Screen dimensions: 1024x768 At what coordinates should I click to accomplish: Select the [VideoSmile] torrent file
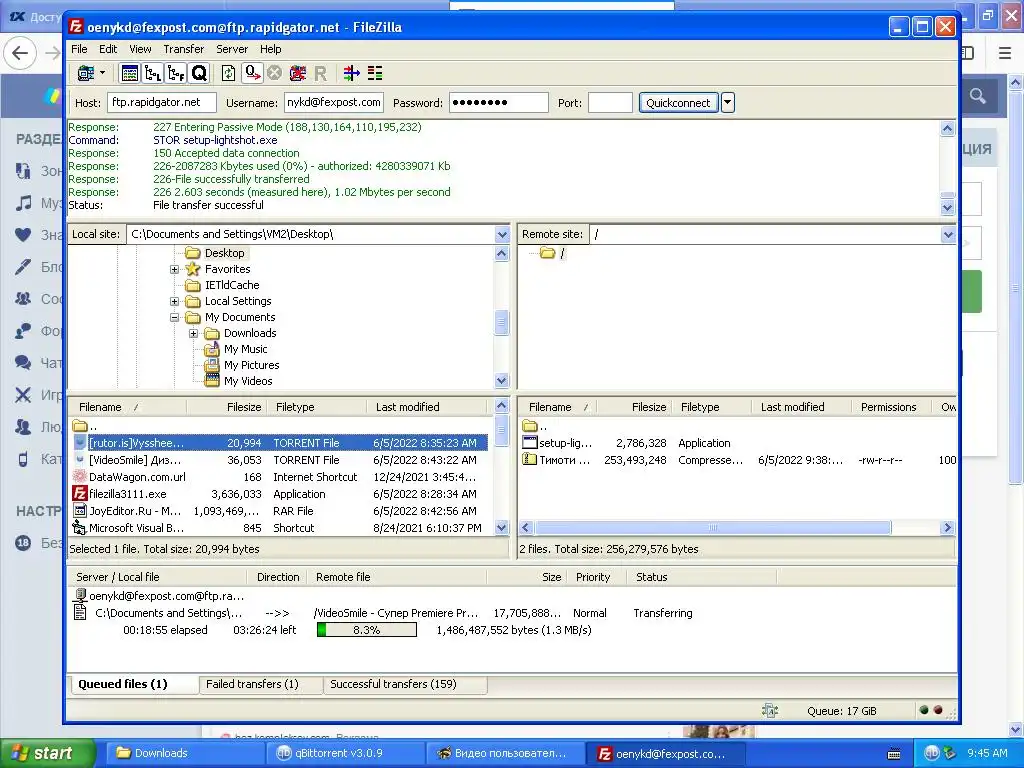tap(279, 460)
